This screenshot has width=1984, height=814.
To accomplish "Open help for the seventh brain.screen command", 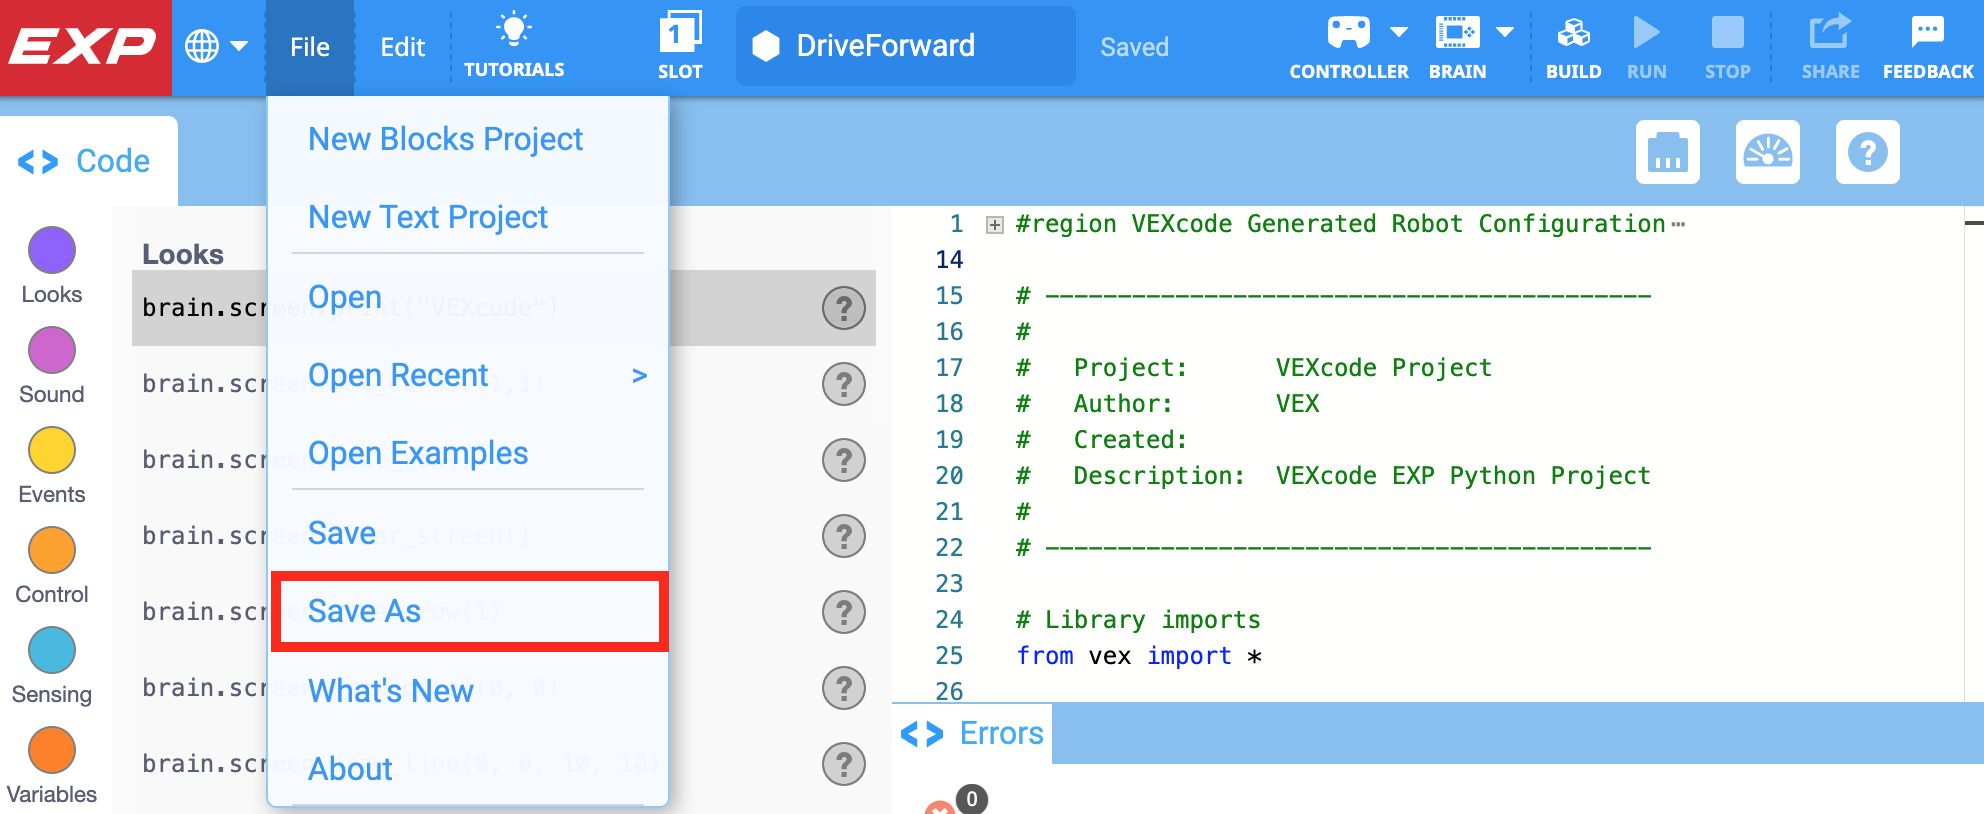I will point(844,764).
